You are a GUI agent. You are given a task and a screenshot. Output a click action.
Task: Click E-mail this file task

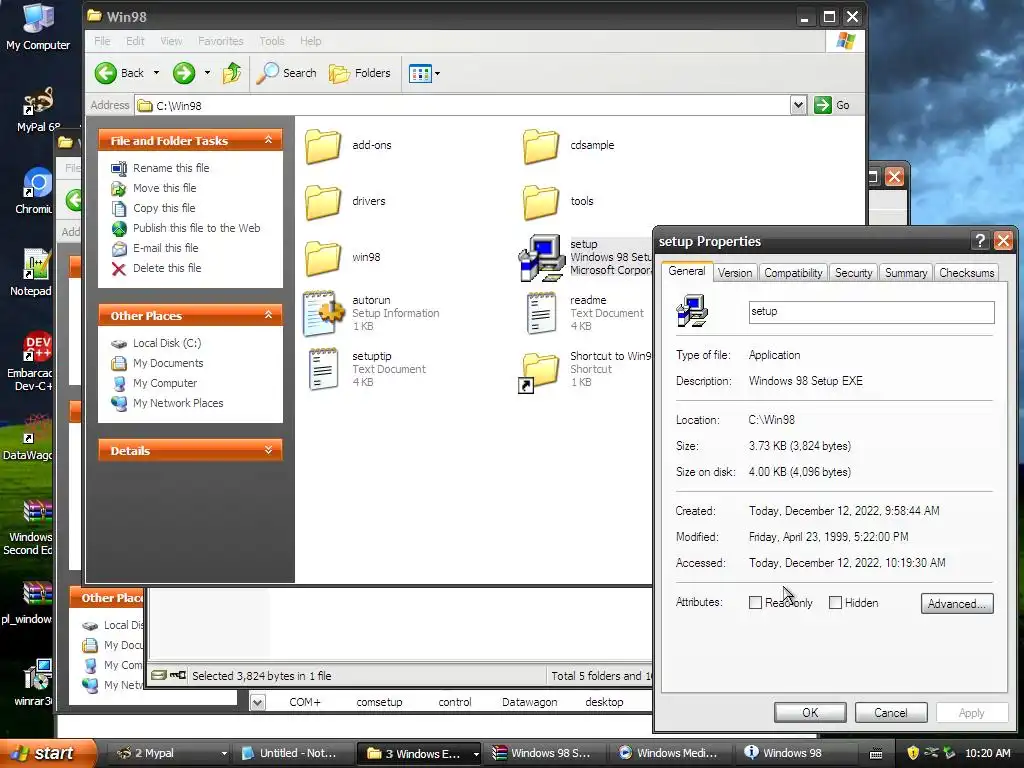166,248
